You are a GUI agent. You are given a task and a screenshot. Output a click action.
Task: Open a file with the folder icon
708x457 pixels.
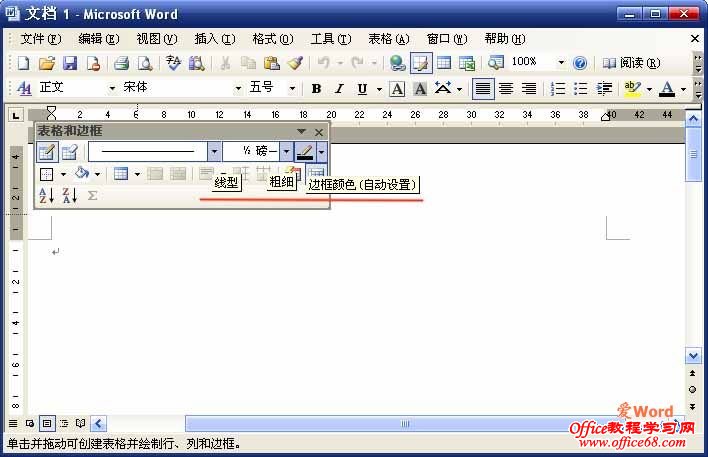[47, 63]
